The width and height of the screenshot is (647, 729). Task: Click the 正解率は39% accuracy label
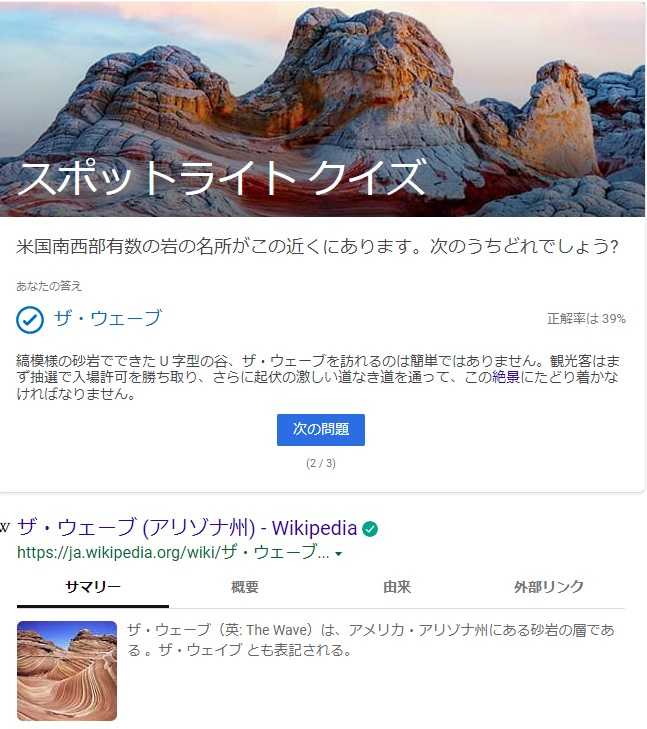(586, 319)
